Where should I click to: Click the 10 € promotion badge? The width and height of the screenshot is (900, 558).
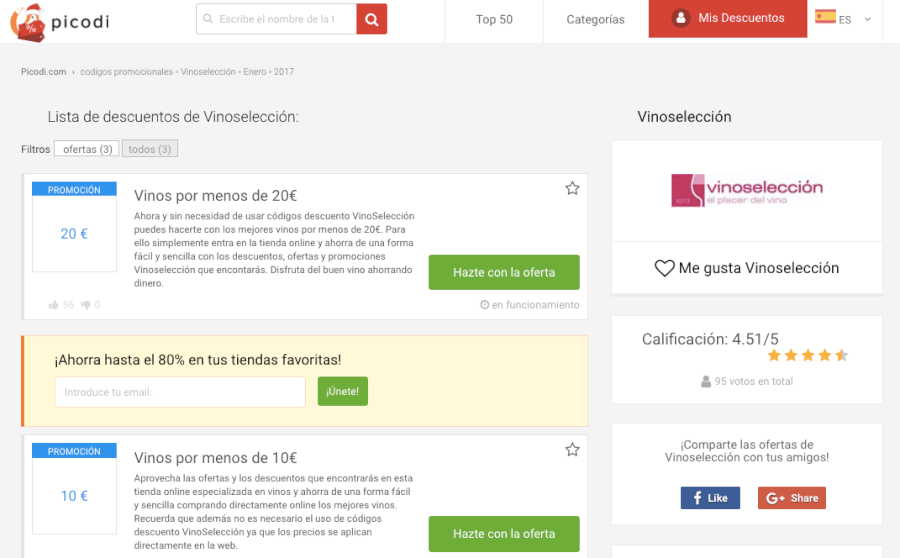(x=74, y=489)
